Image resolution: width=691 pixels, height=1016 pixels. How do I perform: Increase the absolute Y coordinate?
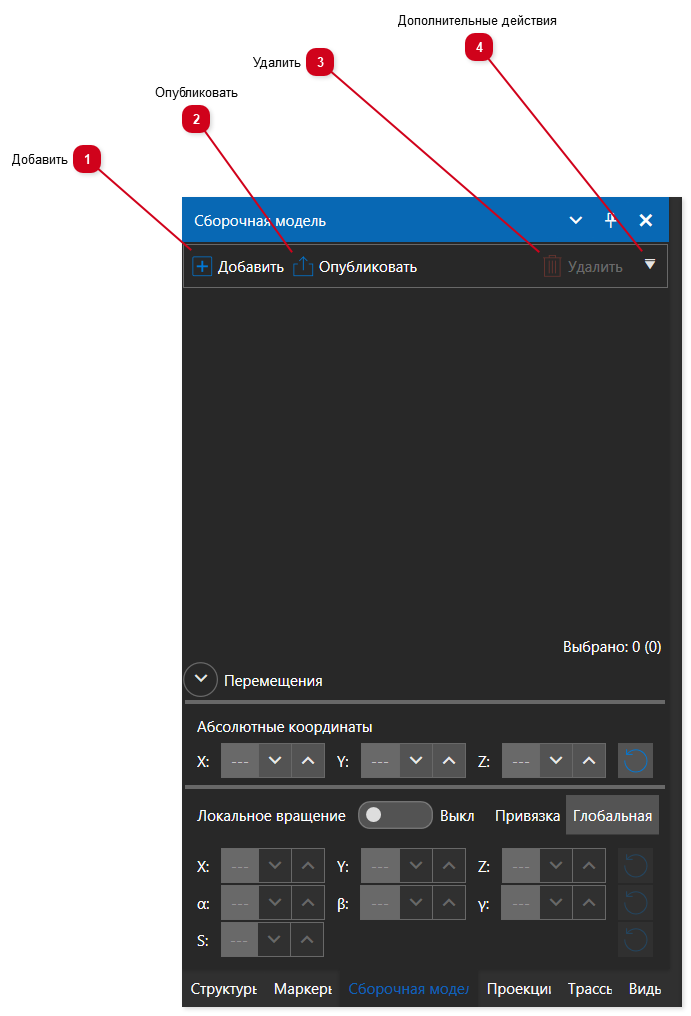(448, 761)
